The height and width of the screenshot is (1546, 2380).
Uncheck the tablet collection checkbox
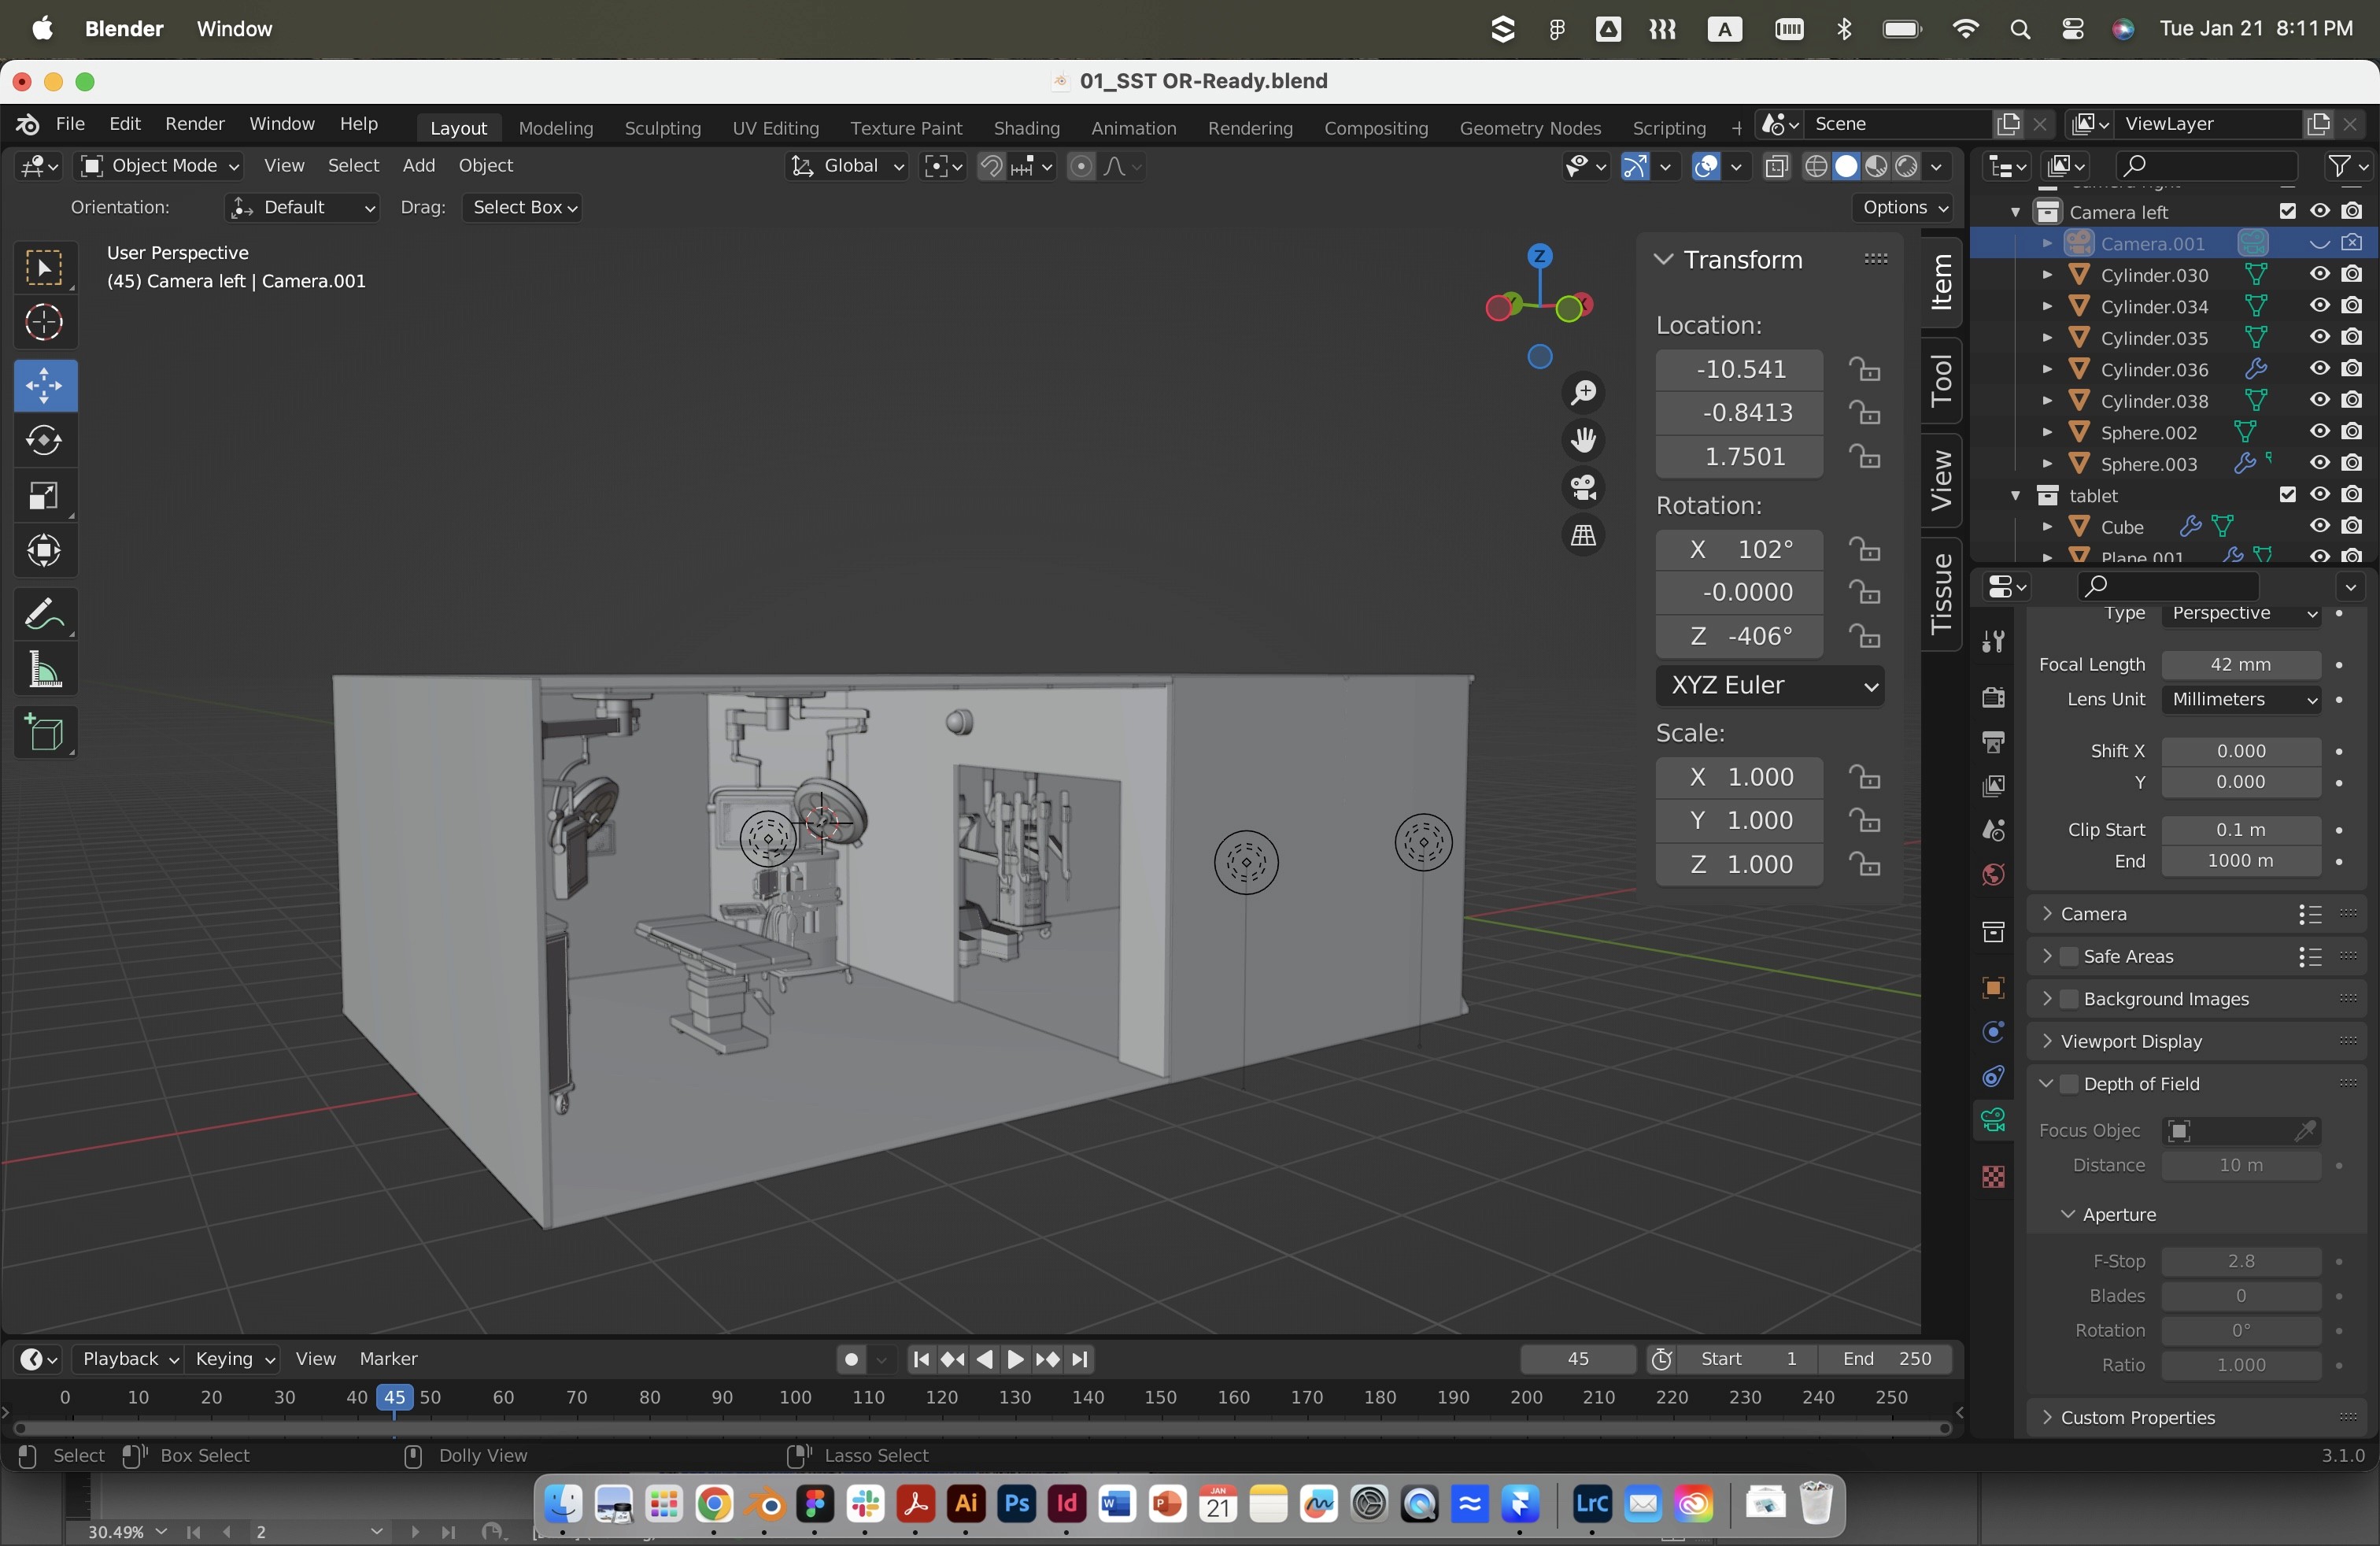click(2287, 495)
